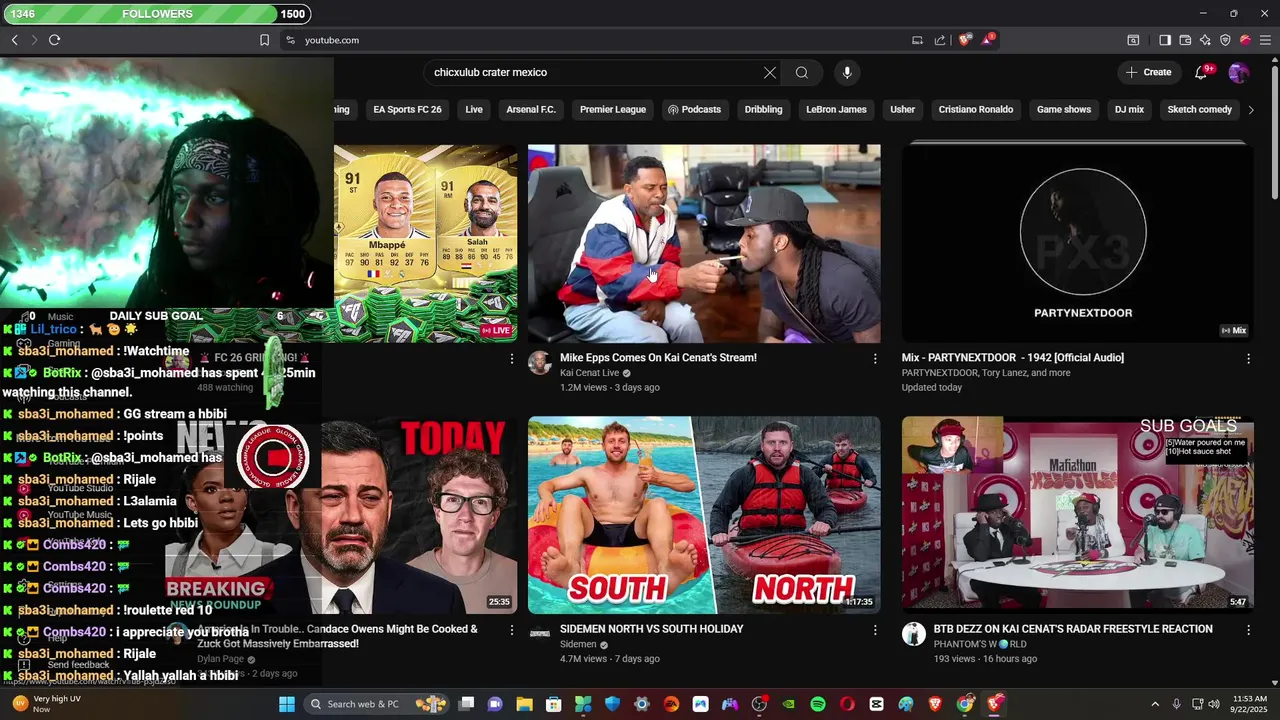This screenshot has width=1280, height=720.
Task: Open YouTube account avatar menu
Action: tap(1238, 72)
